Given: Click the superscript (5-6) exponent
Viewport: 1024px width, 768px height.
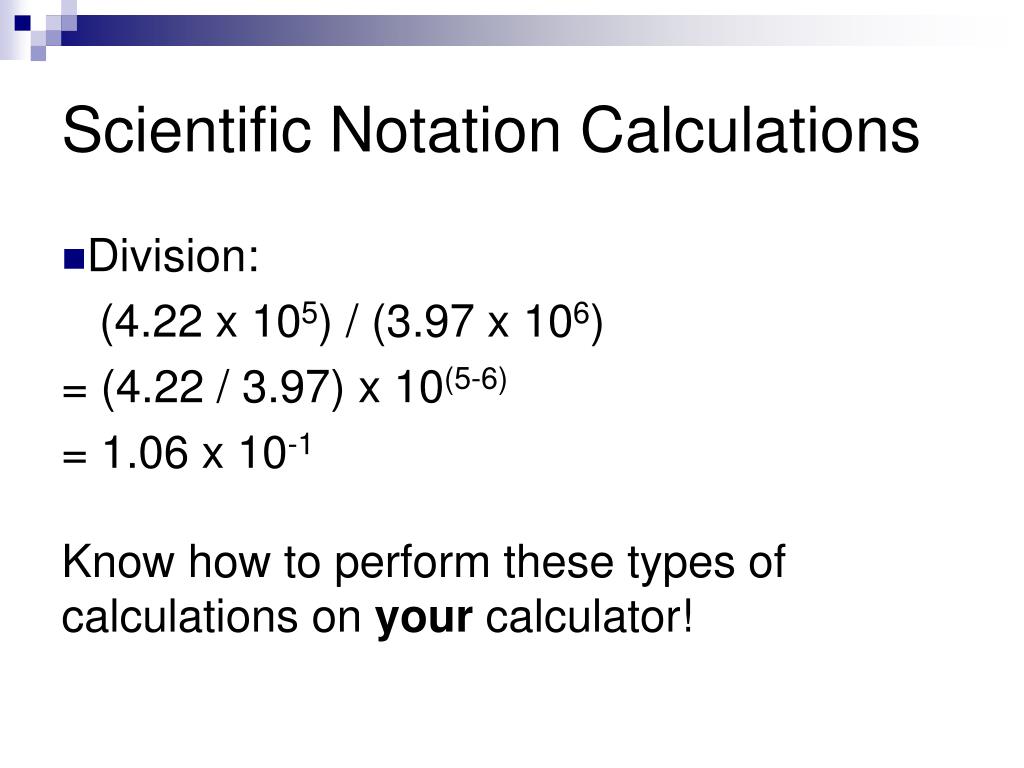Looking at the screenshot, I should [x=475, y=379].
